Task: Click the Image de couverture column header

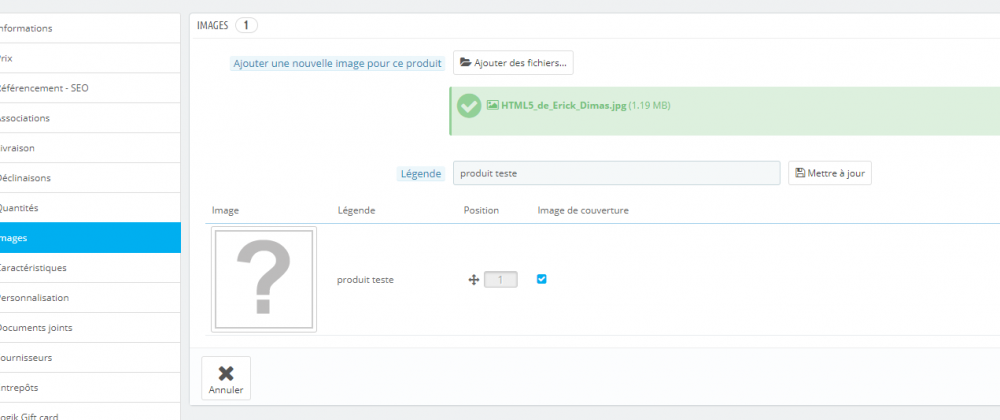Action: [x=584, y=210]
